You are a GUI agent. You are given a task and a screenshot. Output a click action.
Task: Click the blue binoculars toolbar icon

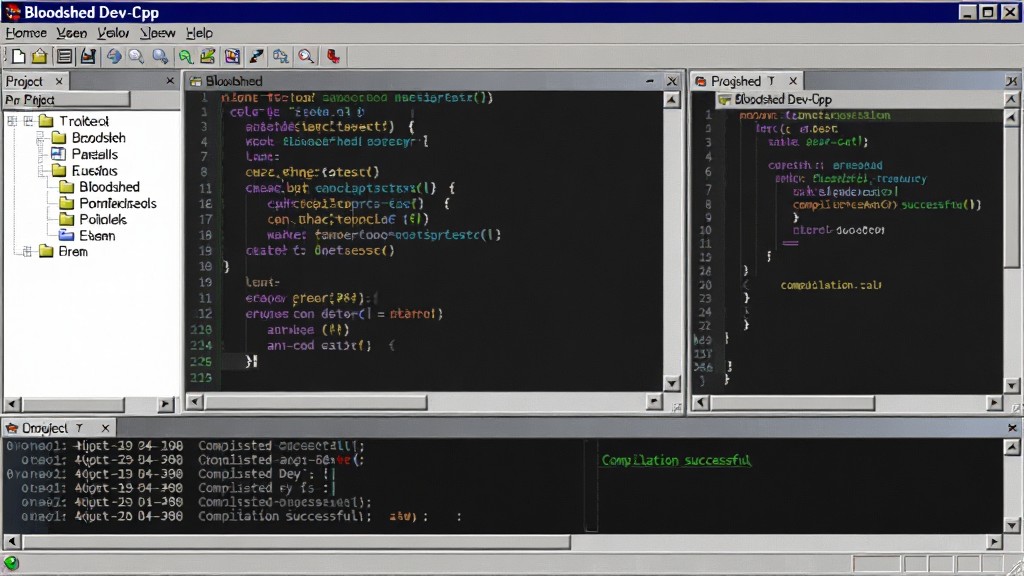coord(281,56)
